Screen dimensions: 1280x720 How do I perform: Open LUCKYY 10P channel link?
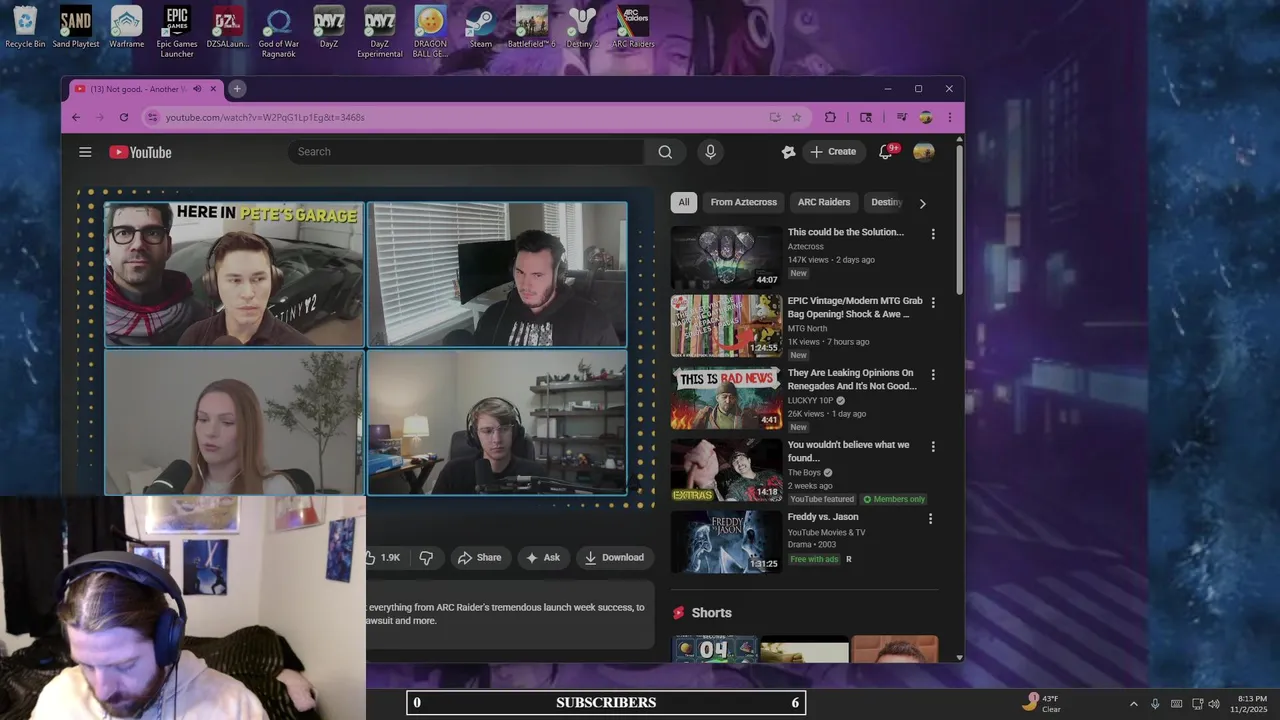coord(811,400)
